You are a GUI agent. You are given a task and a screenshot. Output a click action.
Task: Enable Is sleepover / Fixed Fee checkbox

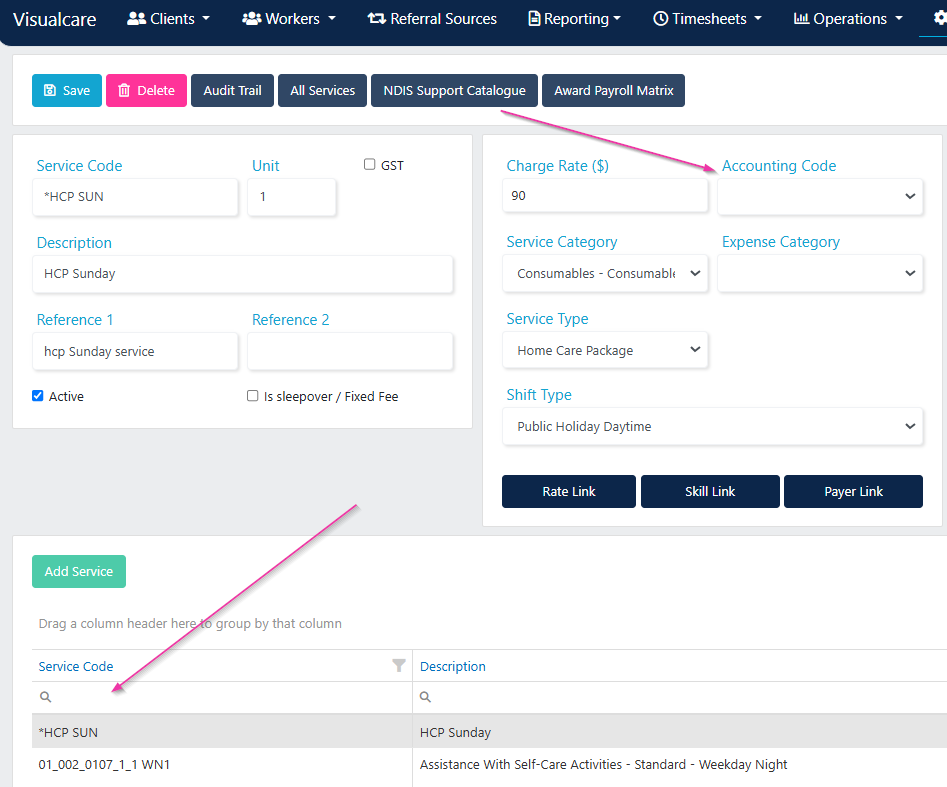(252, 396)
